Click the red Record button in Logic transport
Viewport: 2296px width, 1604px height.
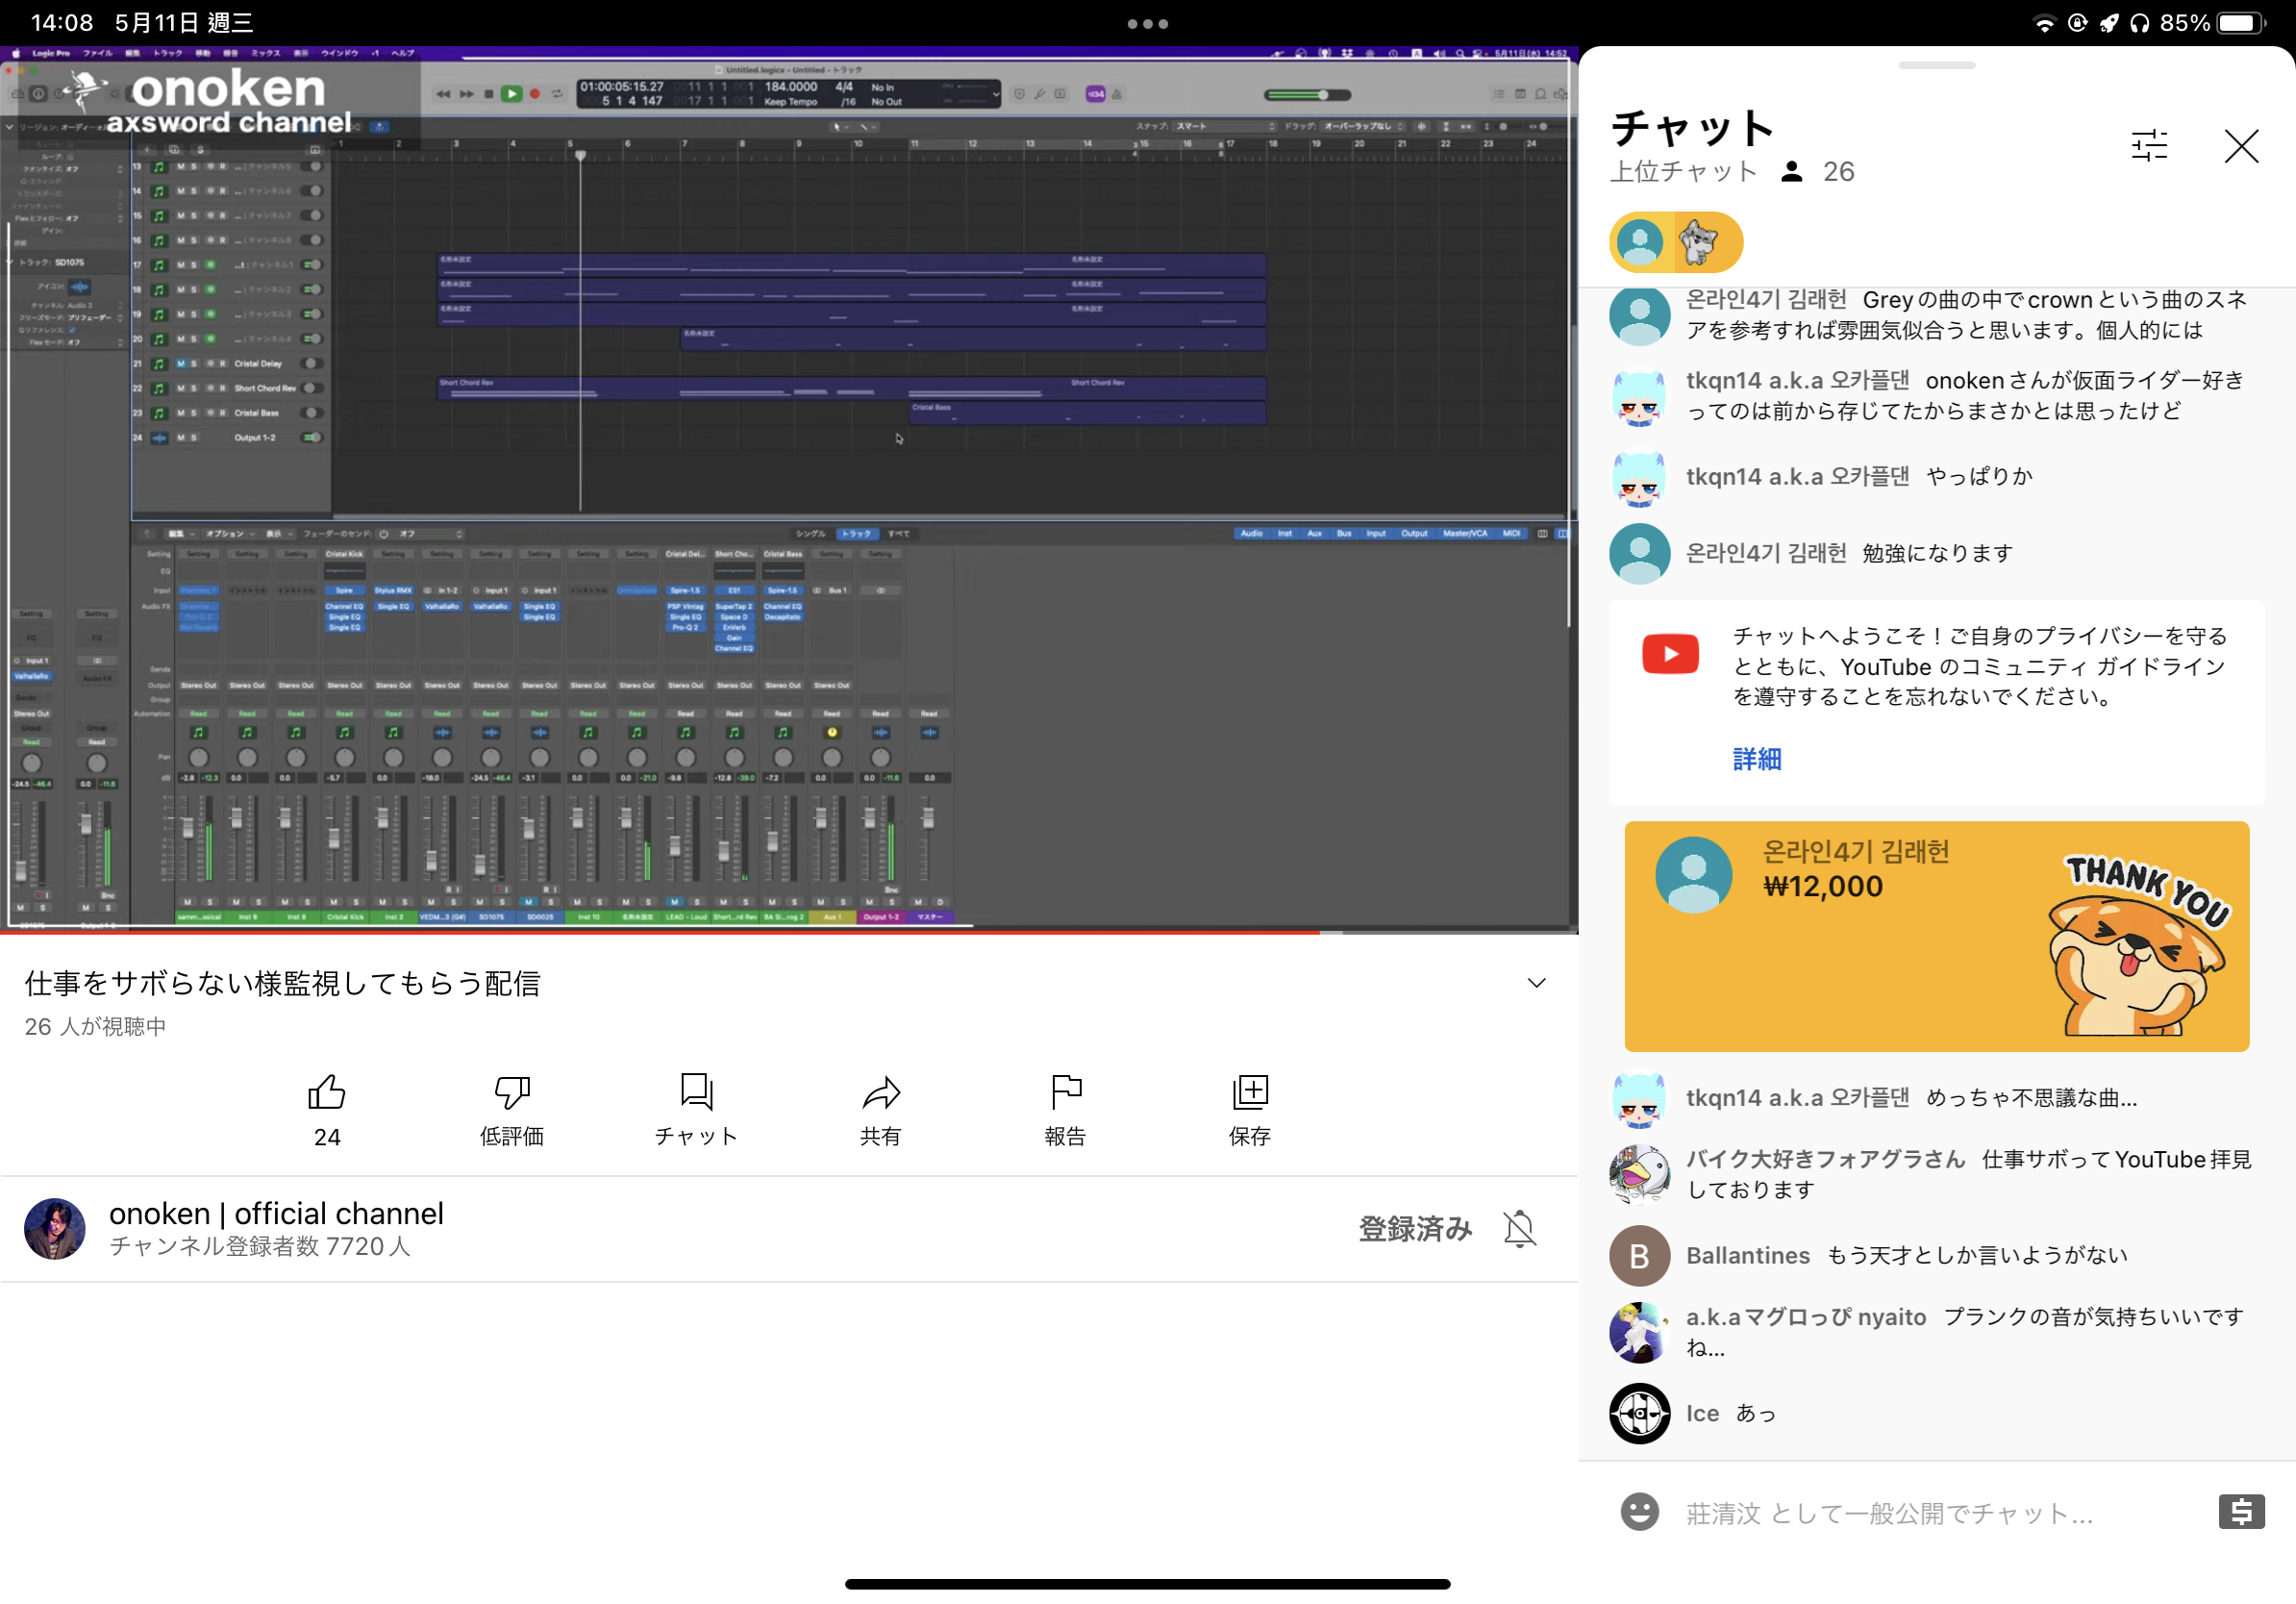point(535,94)
